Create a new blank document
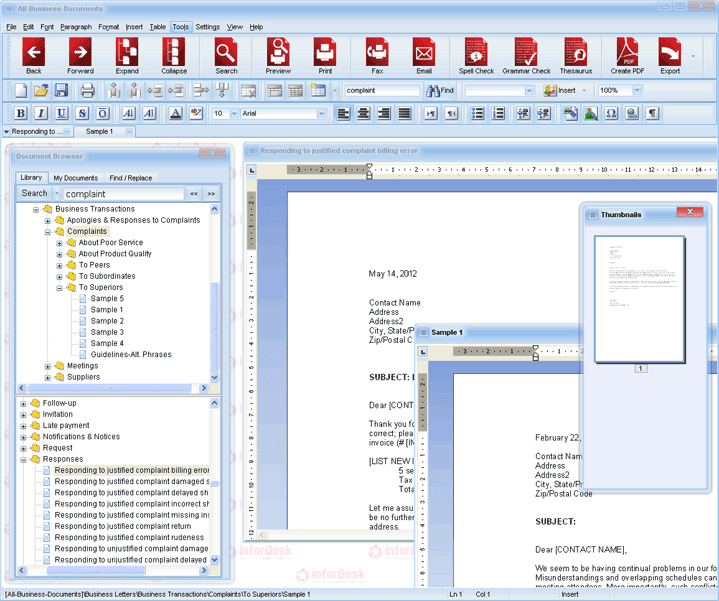The width and height of the screenshot is (719, 601). click(x=21, y=90)
